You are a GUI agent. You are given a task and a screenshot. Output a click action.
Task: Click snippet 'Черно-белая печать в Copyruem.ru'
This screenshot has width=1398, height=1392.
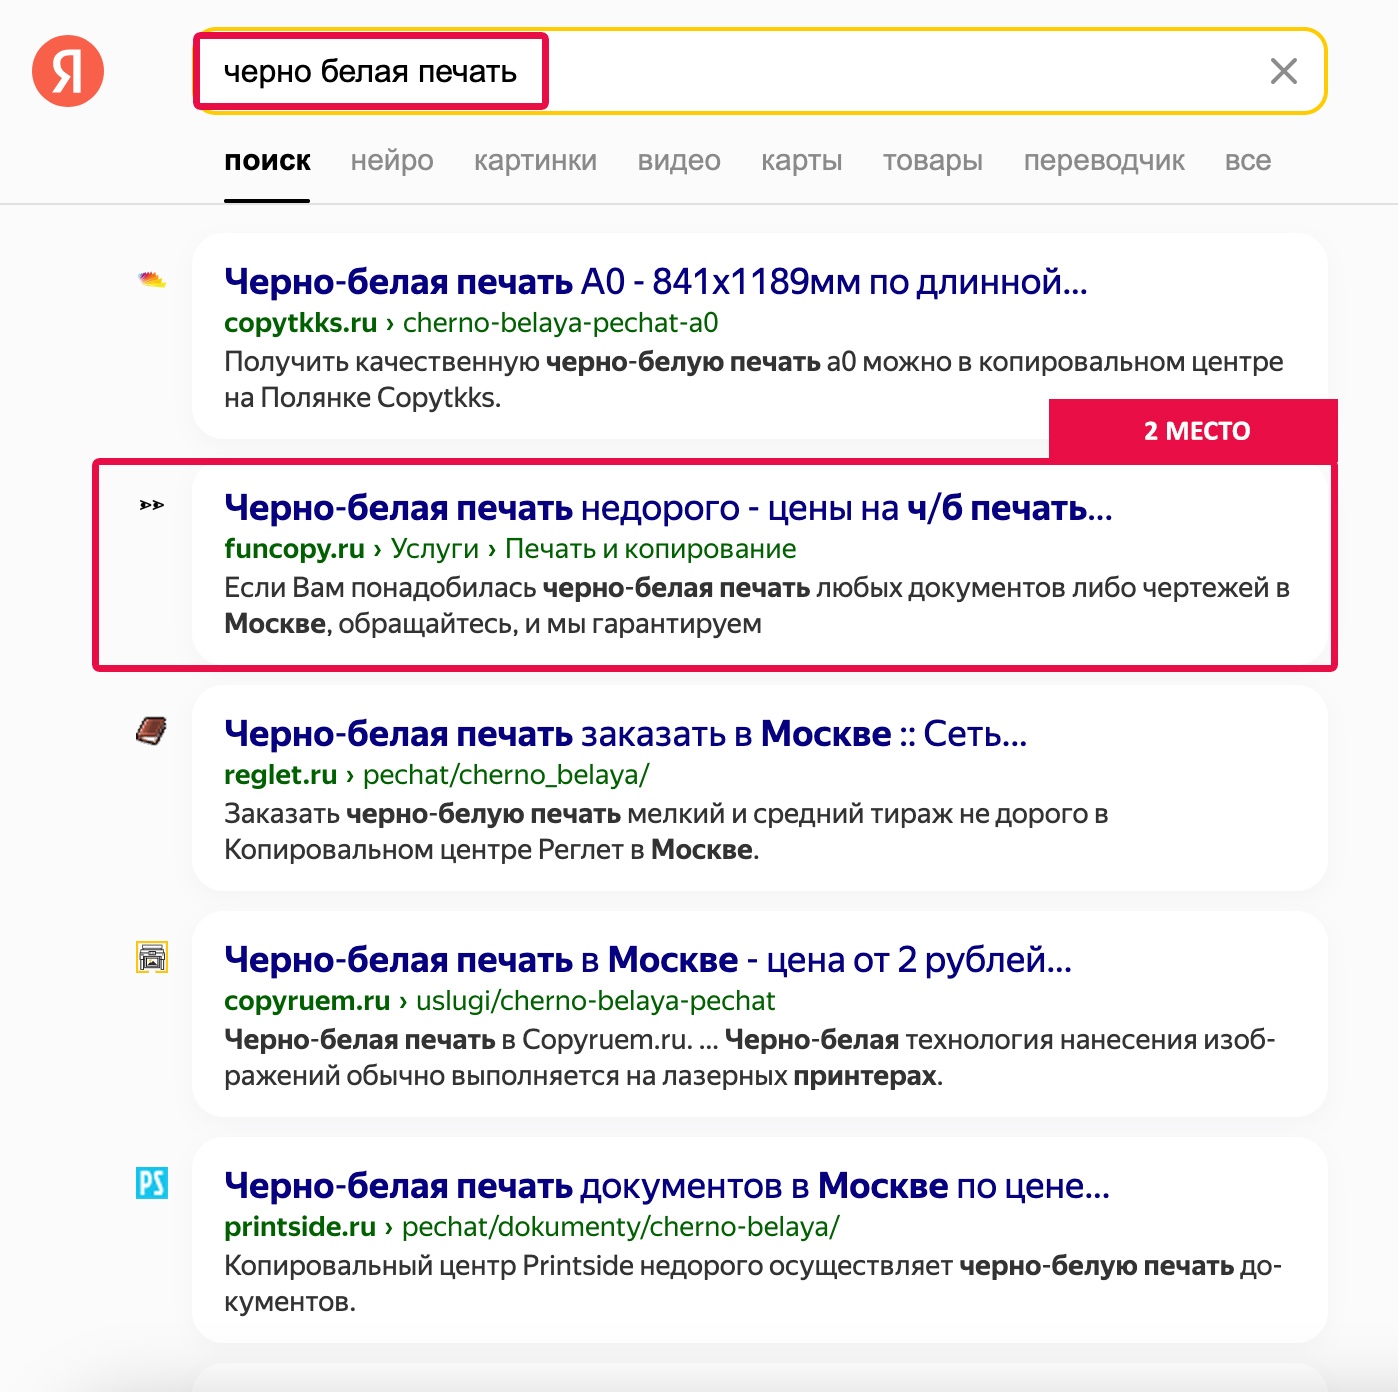458,1040
